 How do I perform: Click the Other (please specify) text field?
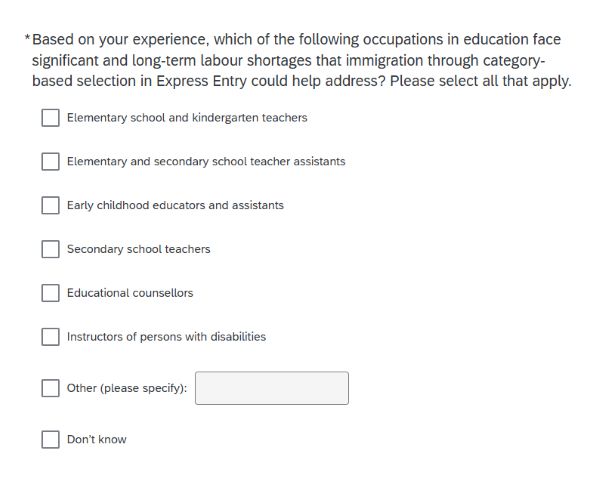[x=272, y=388]
